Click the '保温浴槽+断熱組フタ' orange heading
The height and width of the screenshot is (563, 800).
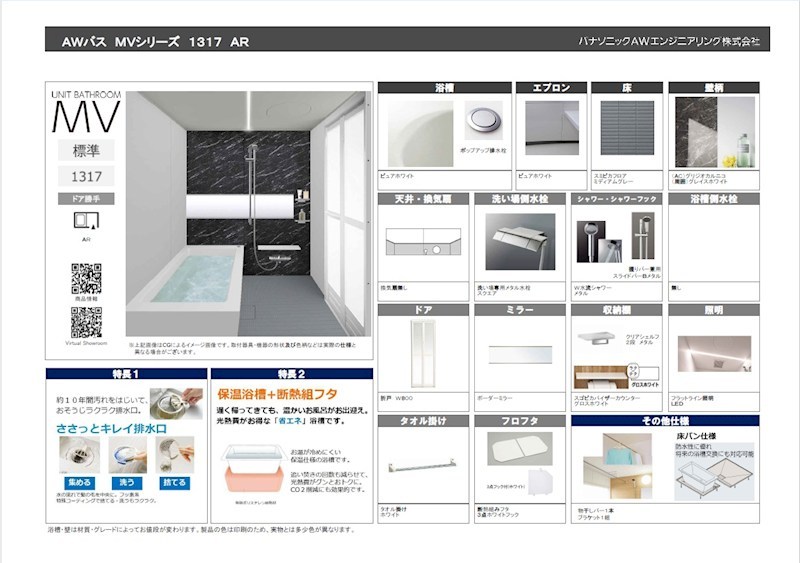tap(277, 394)
